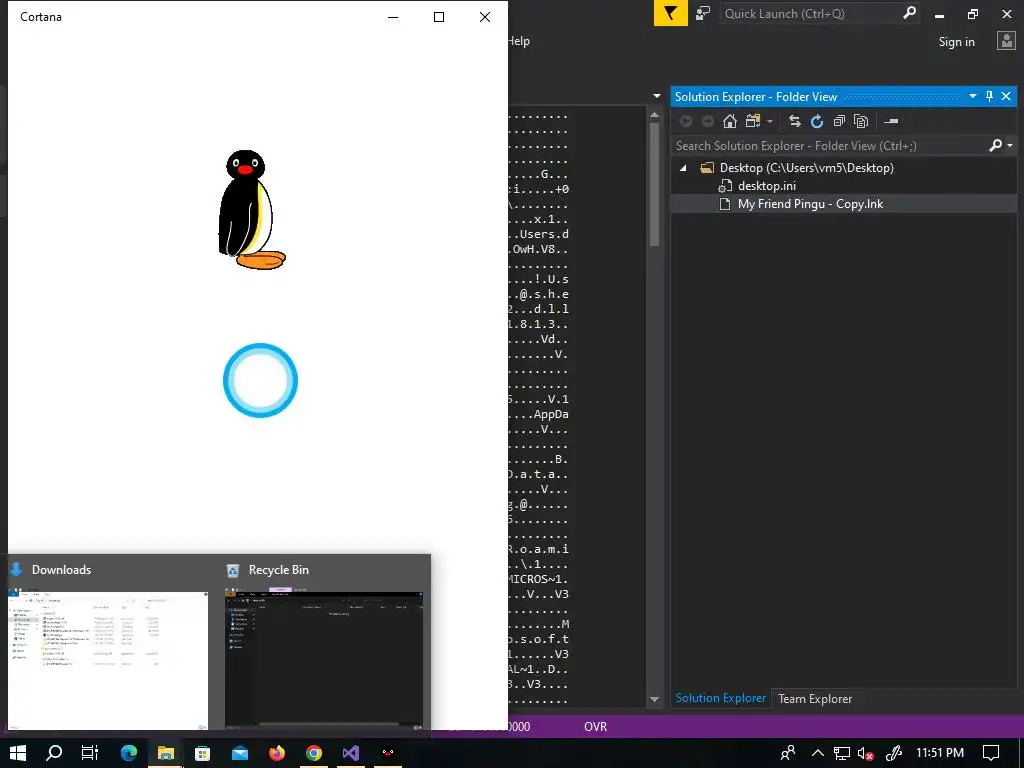Click the 11:51 PM taskbar clock
The image size is (1024, 768).
pyautogui.click(x=940, y=753)
